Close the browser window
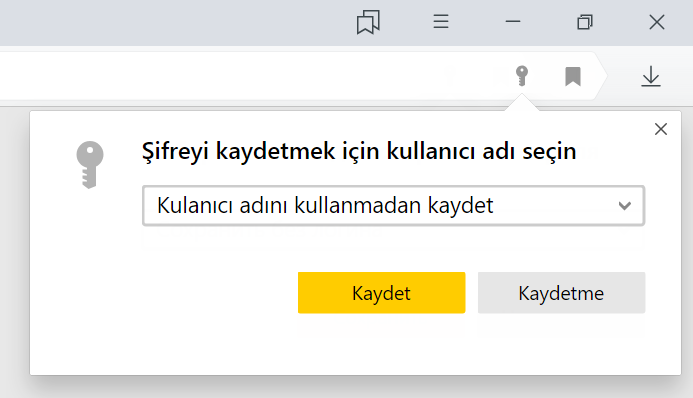 (x=657, y=22)
